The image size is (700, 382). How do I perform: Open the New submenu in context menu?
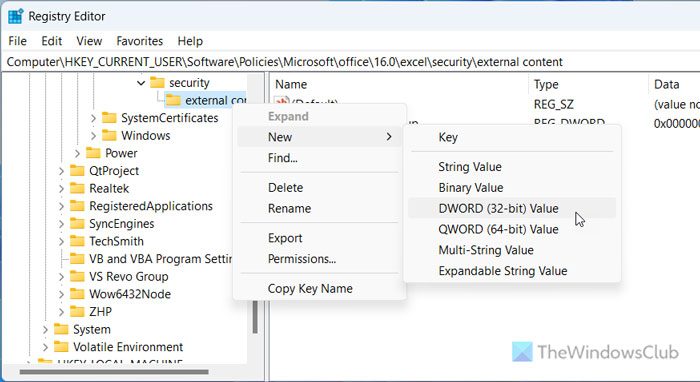(x=319, y=137)
